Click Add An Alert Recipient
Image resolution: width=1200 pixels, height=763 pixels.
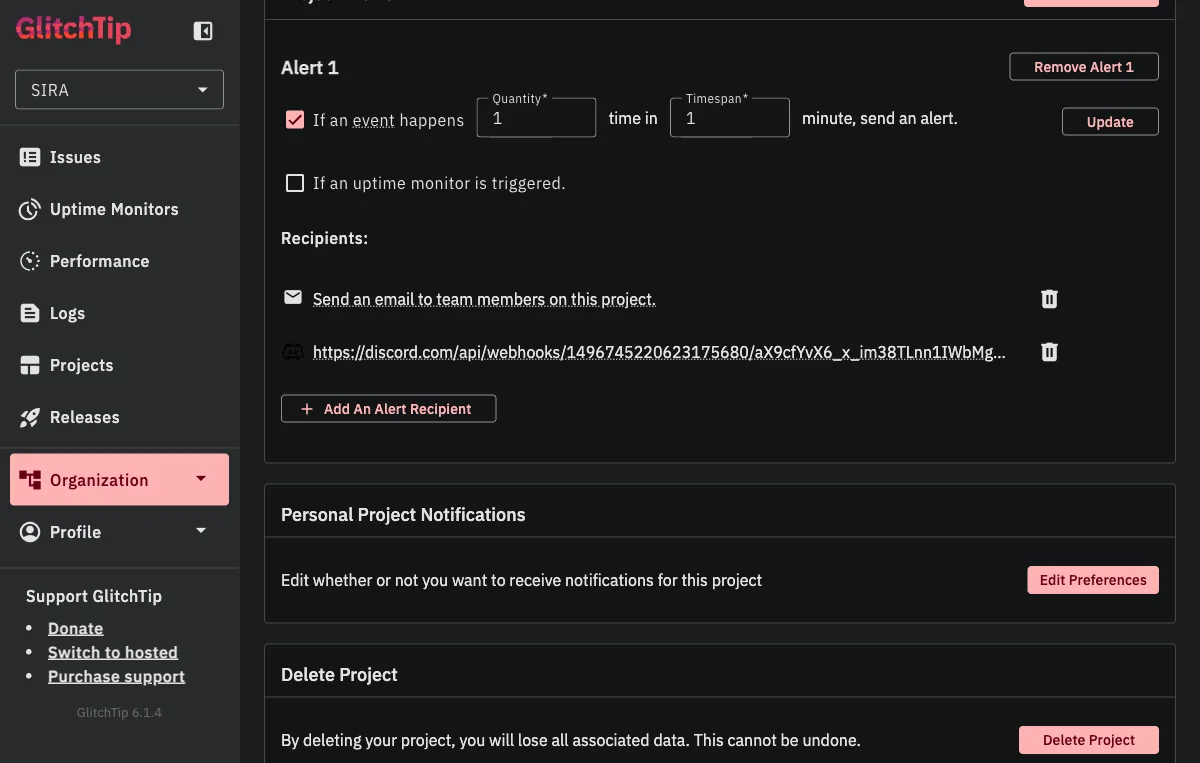coord(388,409)
